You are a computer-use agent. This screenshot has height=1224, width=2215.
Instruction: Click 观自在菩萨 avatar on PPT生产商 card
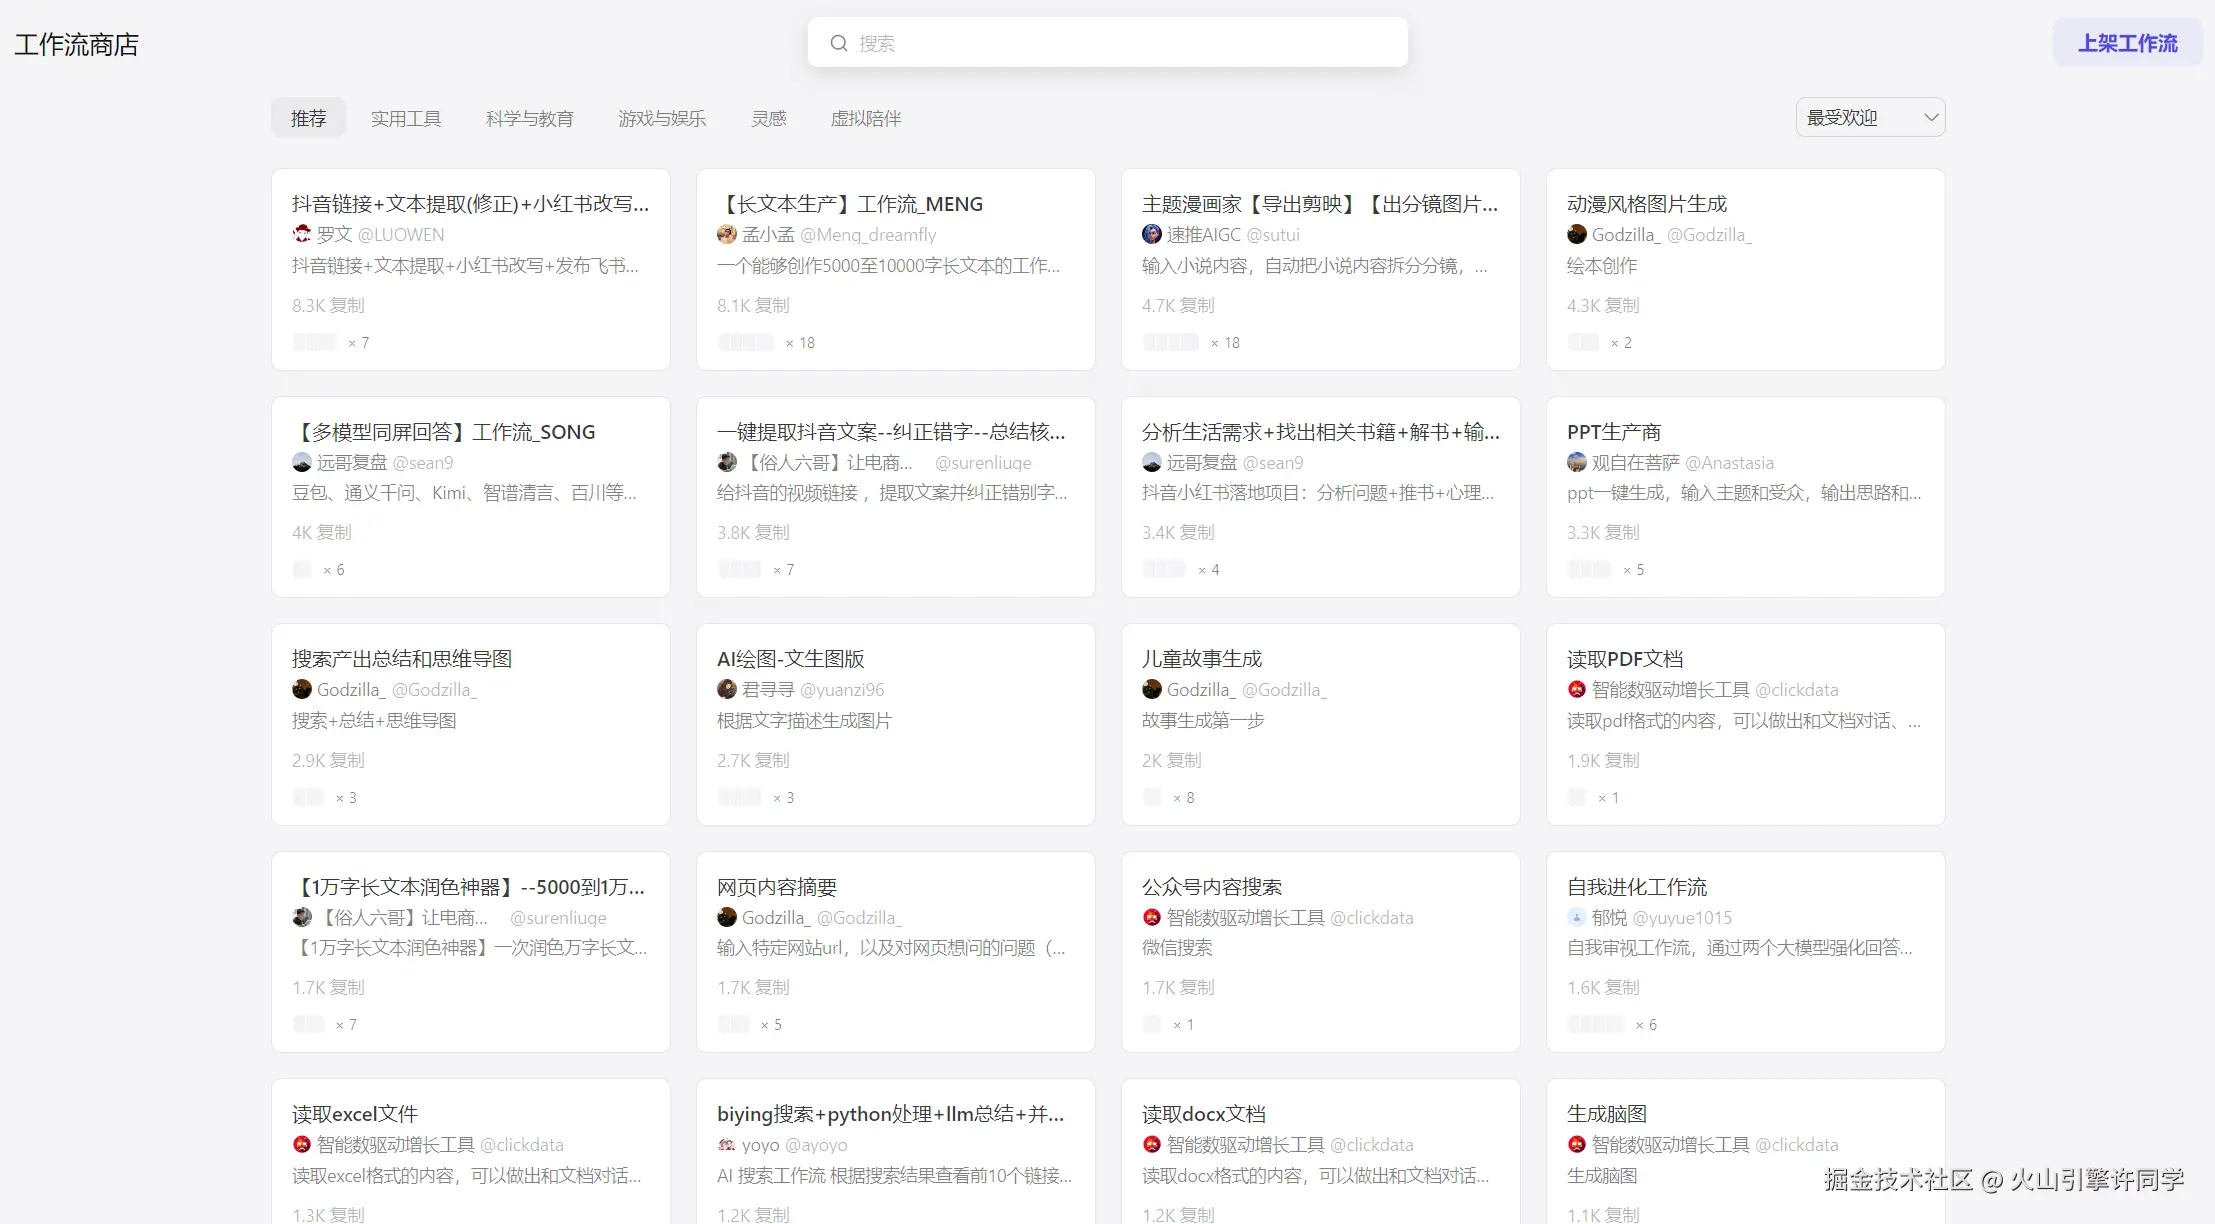click(x=1577, y=462)
